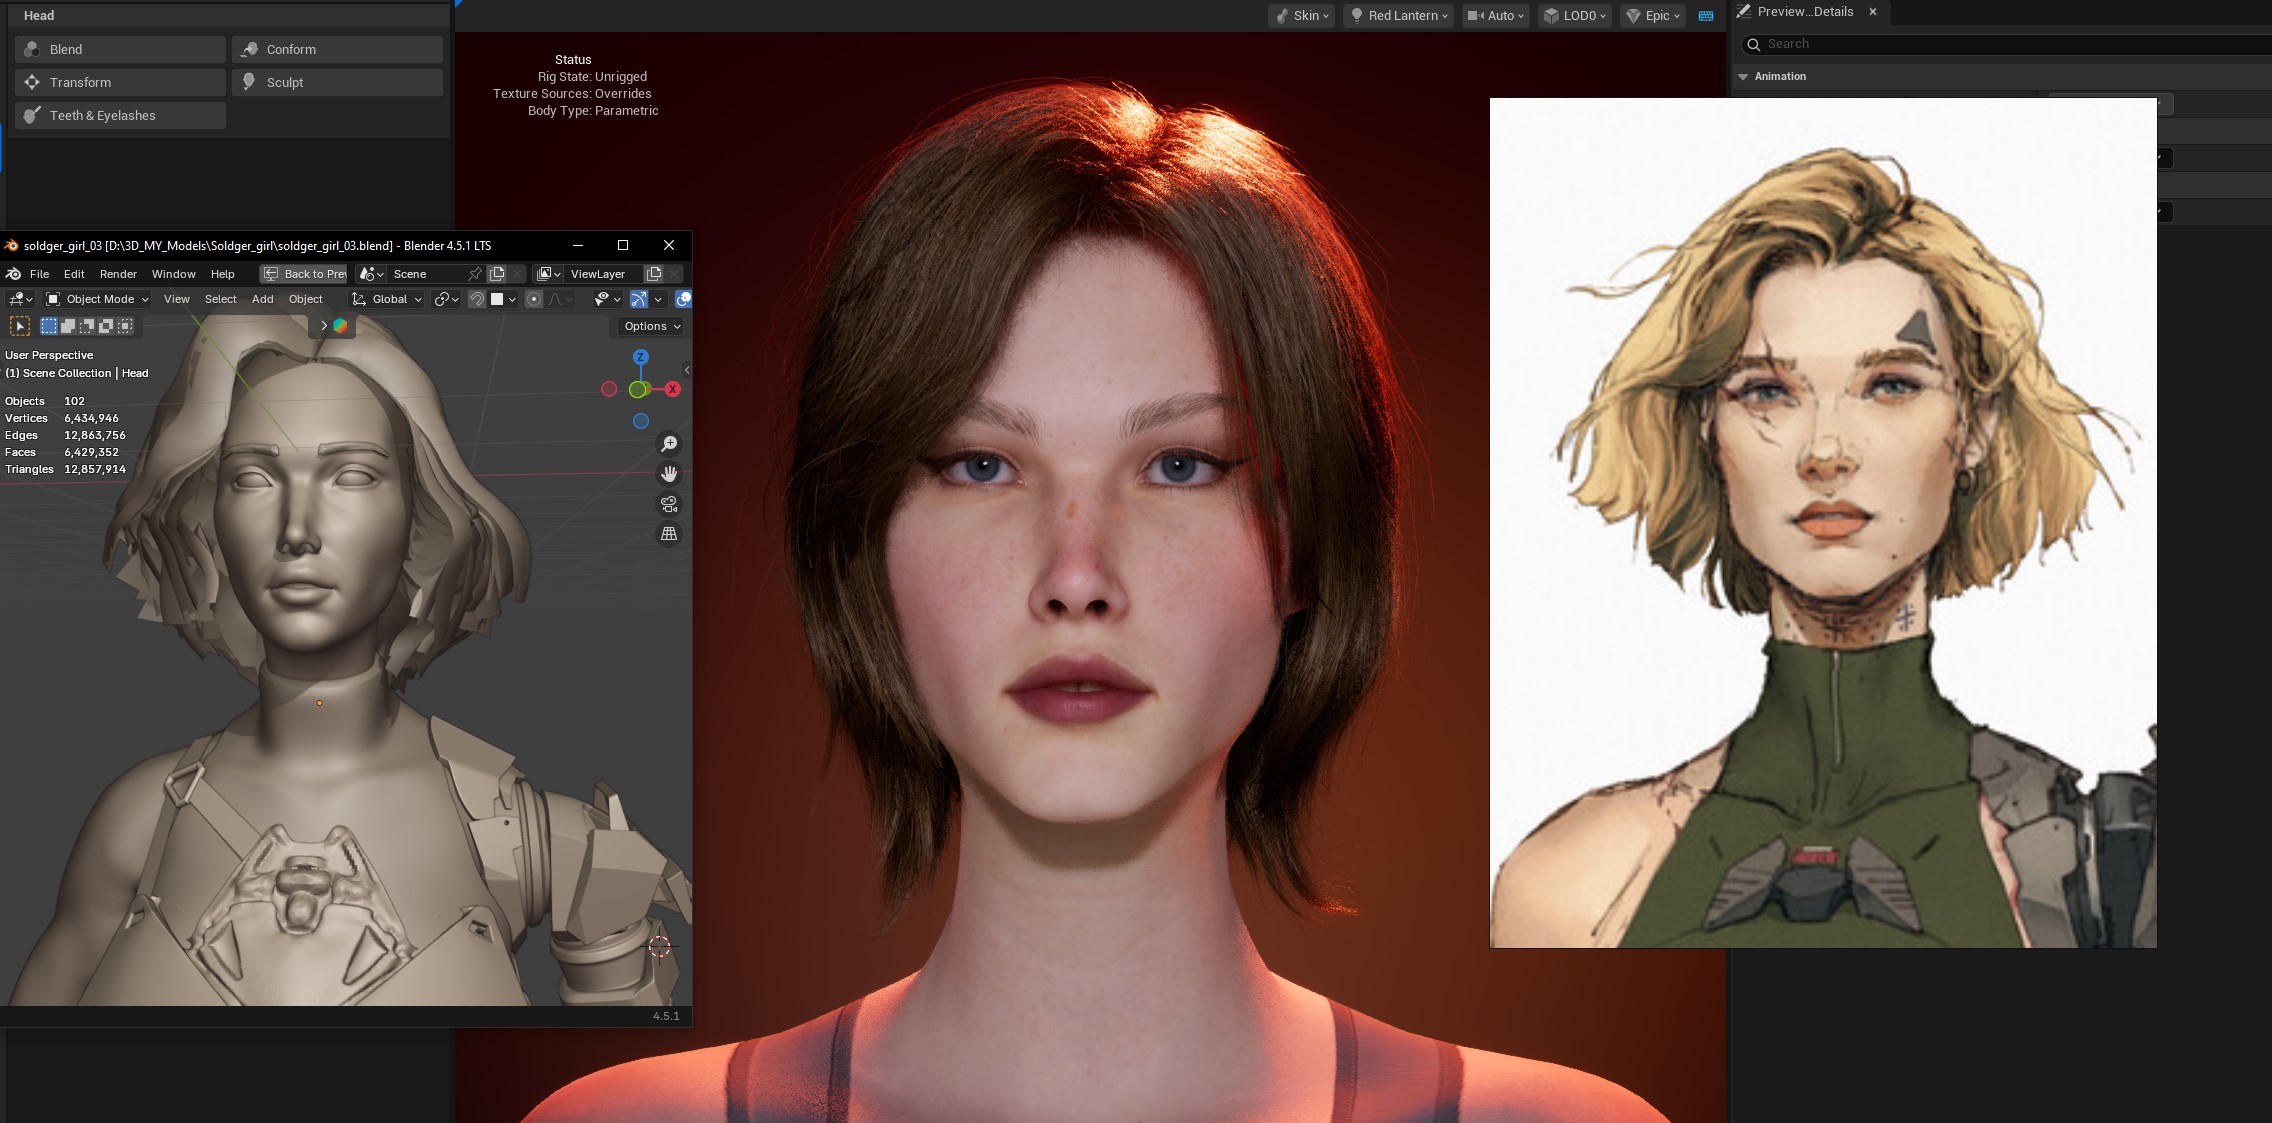
Task: Open the Conform head tool
Action: click(x=337, y=49)
